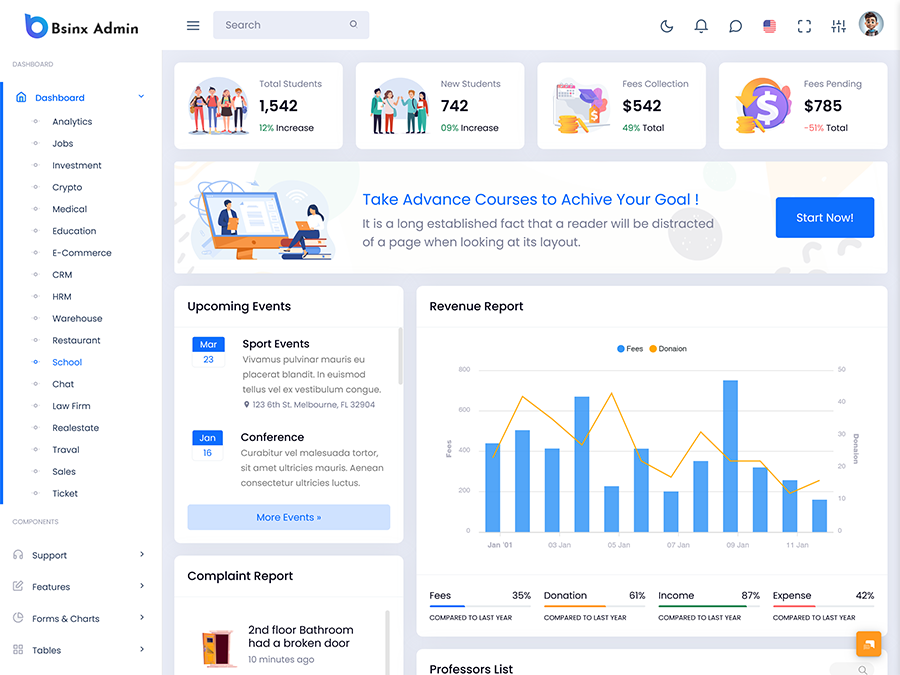Toggle fullscreen mode
The image size is (900, 675).
tap(804, 26)
